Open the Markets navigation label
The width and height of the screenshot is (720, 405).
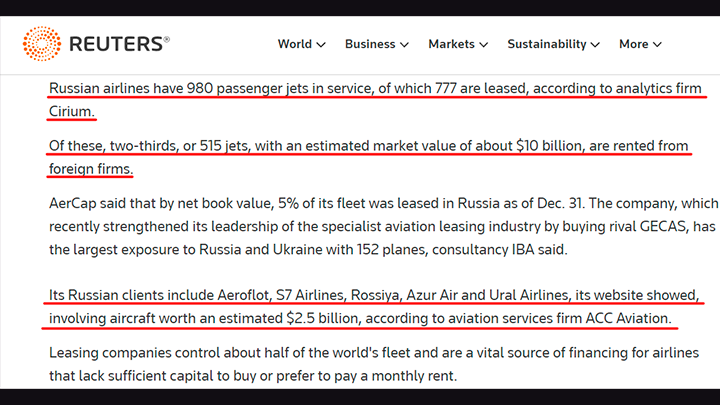(451, 44)
